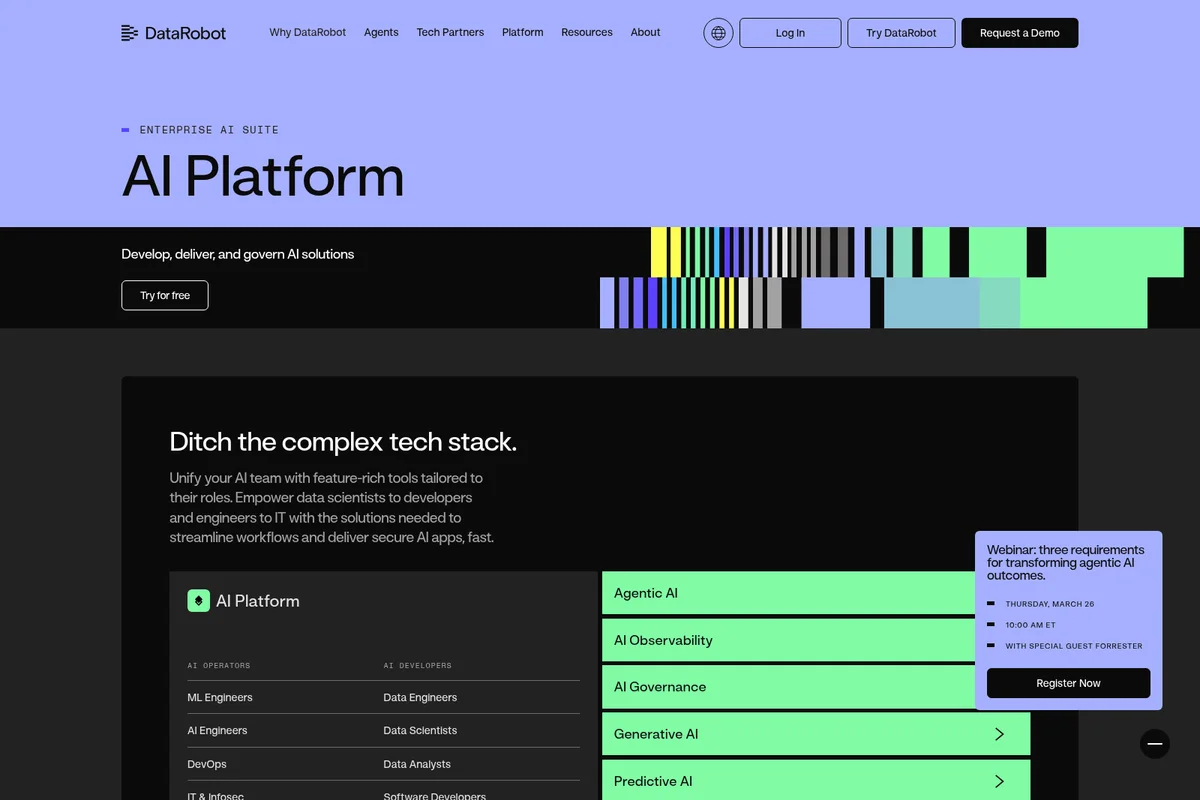Select Data Scientists under AI Developers
Viewport: 1200px width, 800px height.
pos(420,730)
